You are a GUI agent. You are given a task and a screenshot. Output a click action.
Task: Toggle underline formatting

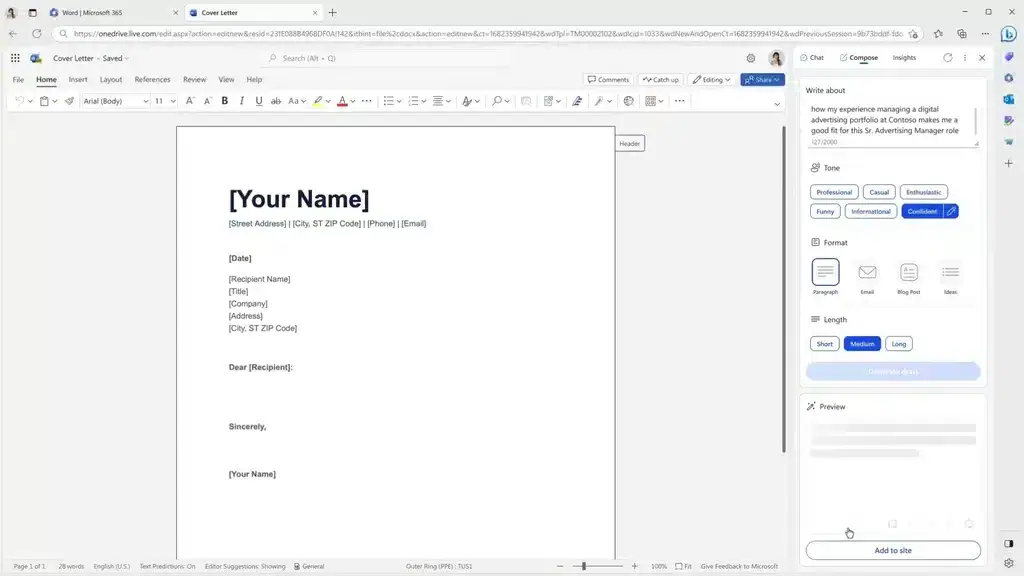click(258, 100)
